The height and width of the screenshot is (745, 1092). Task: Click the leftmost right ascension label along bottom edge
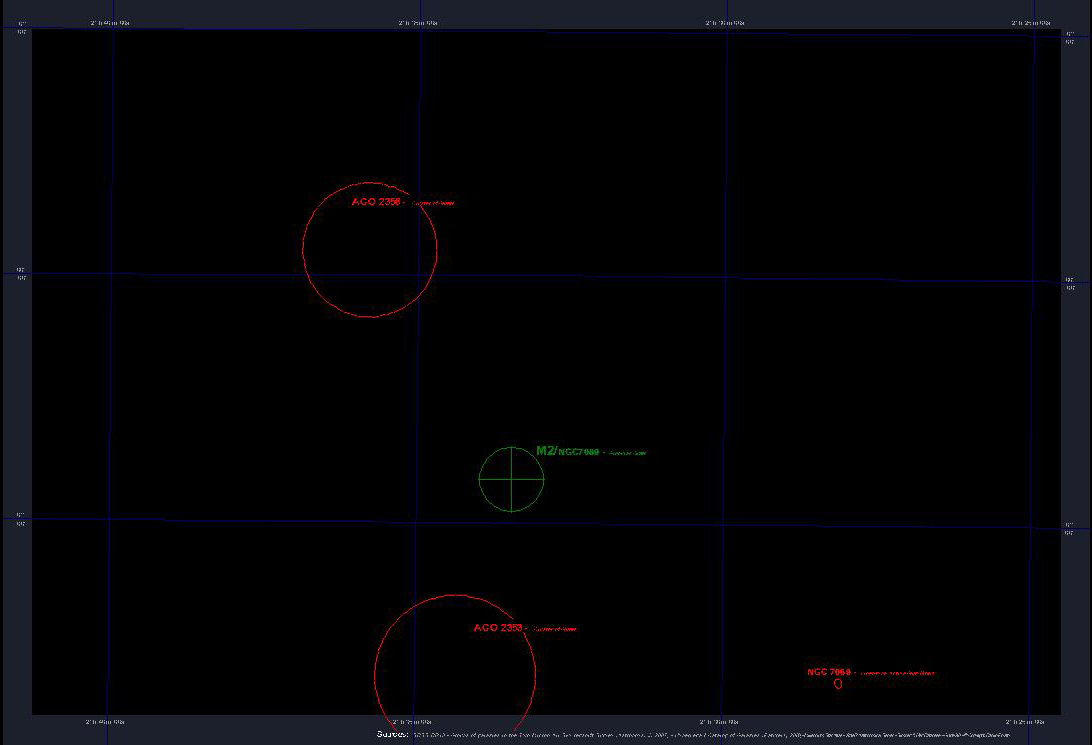[105, 721]
